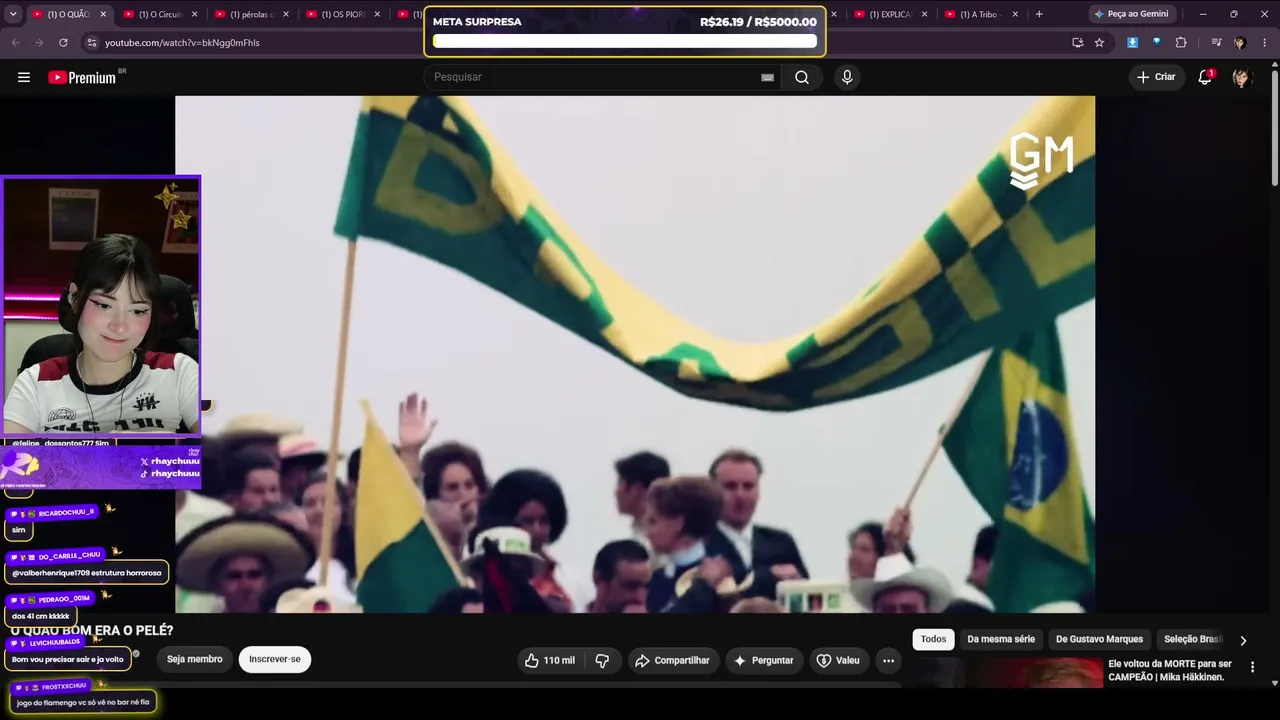Select the Todos filter chip

(x=933, y=639)
